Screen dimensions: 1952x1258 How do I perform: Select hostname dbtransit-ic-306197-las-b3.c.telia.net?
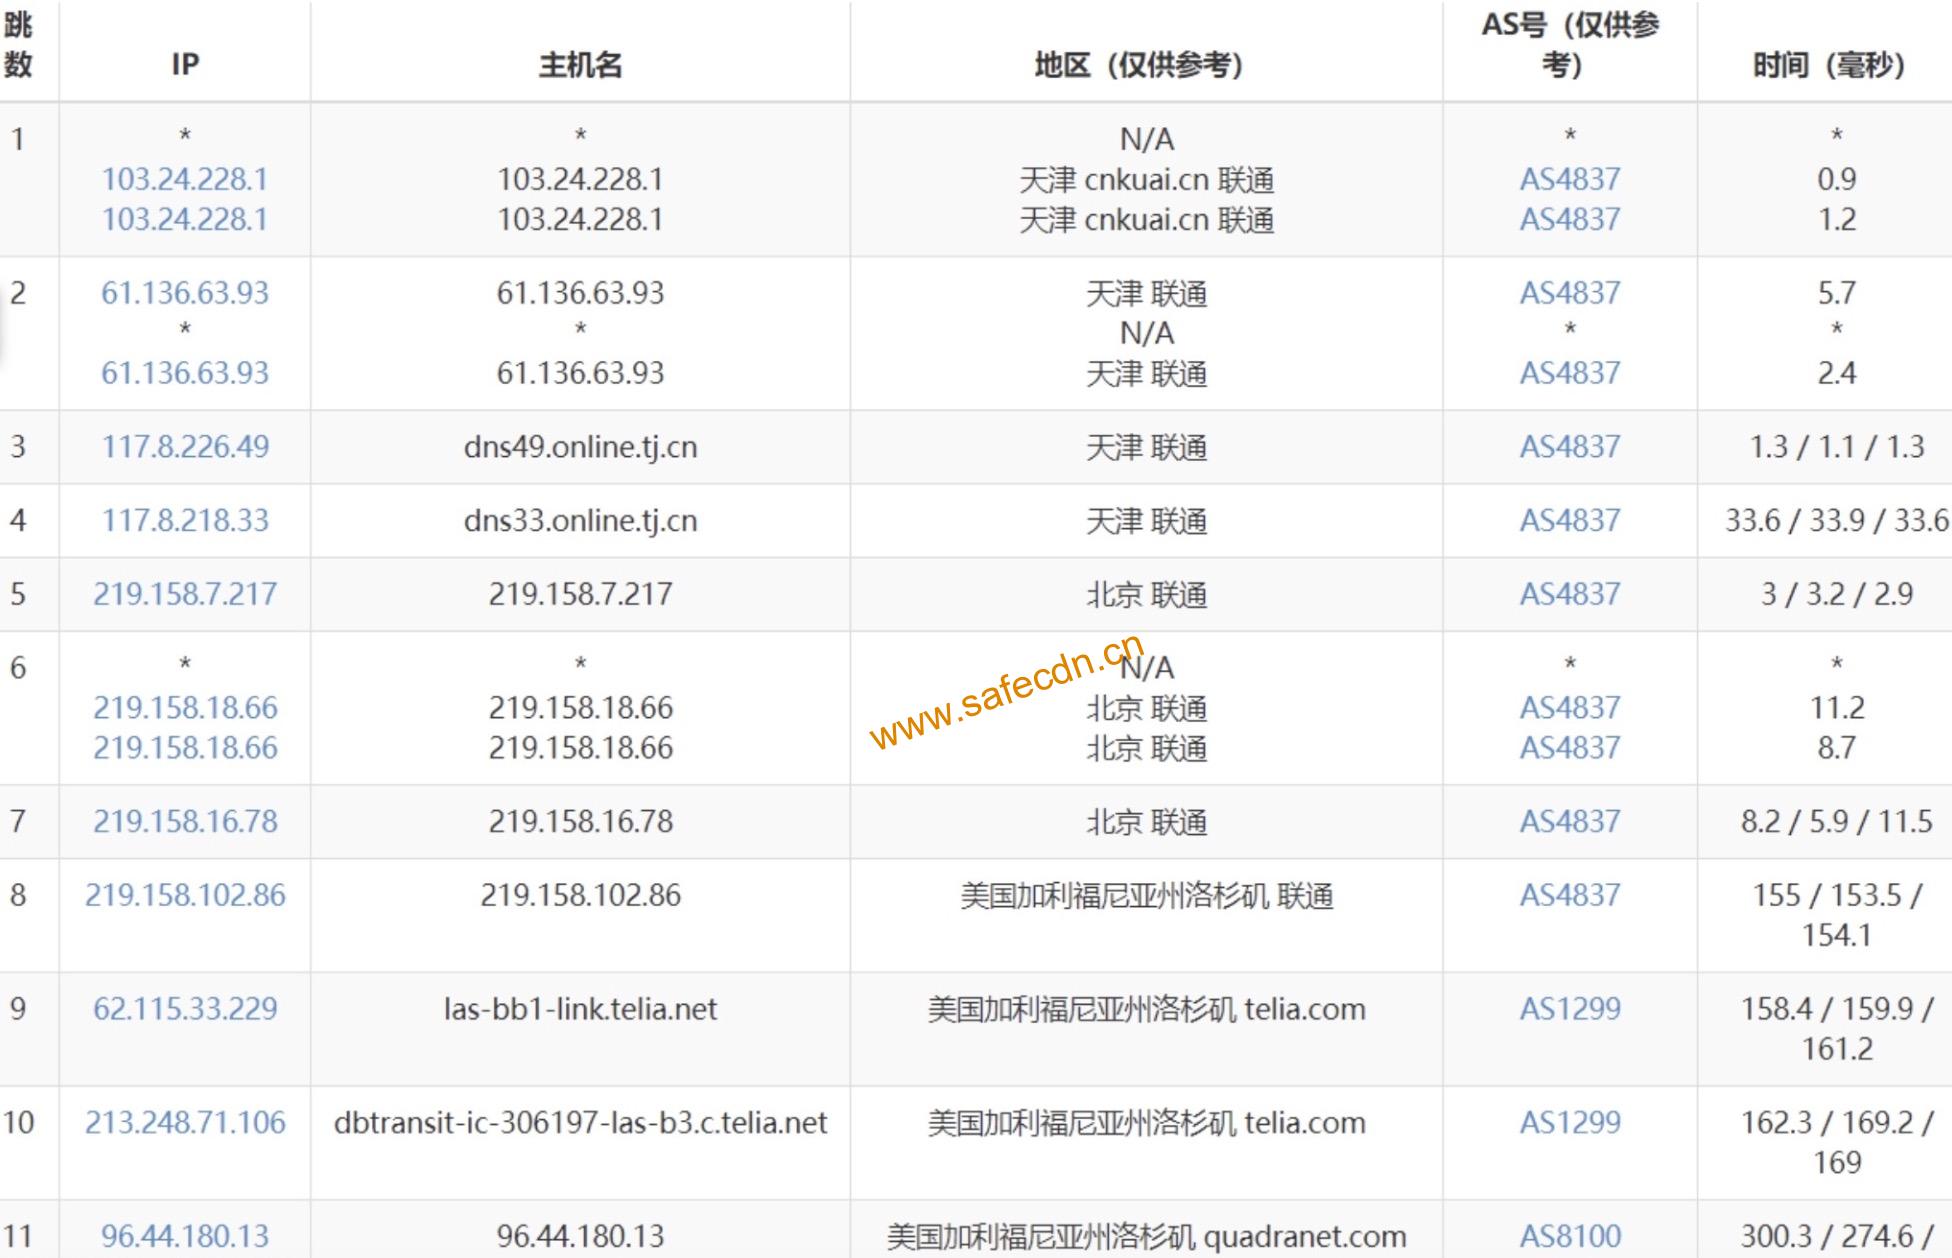[580, 1122]
